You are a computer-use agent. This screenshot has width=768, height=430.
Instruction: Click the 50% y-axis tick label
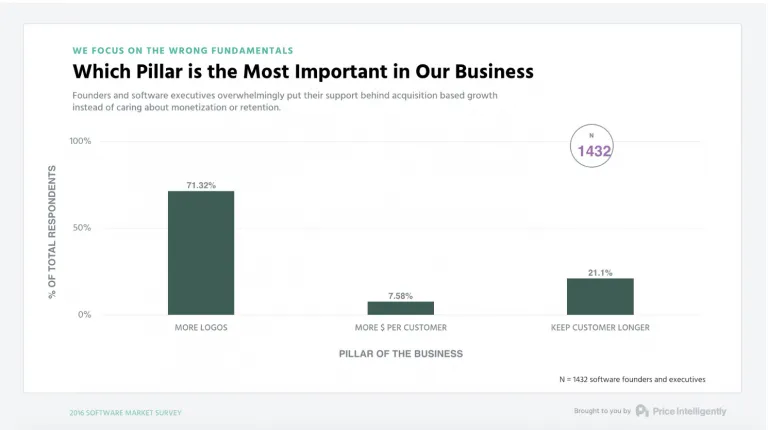tap(82, 228)
